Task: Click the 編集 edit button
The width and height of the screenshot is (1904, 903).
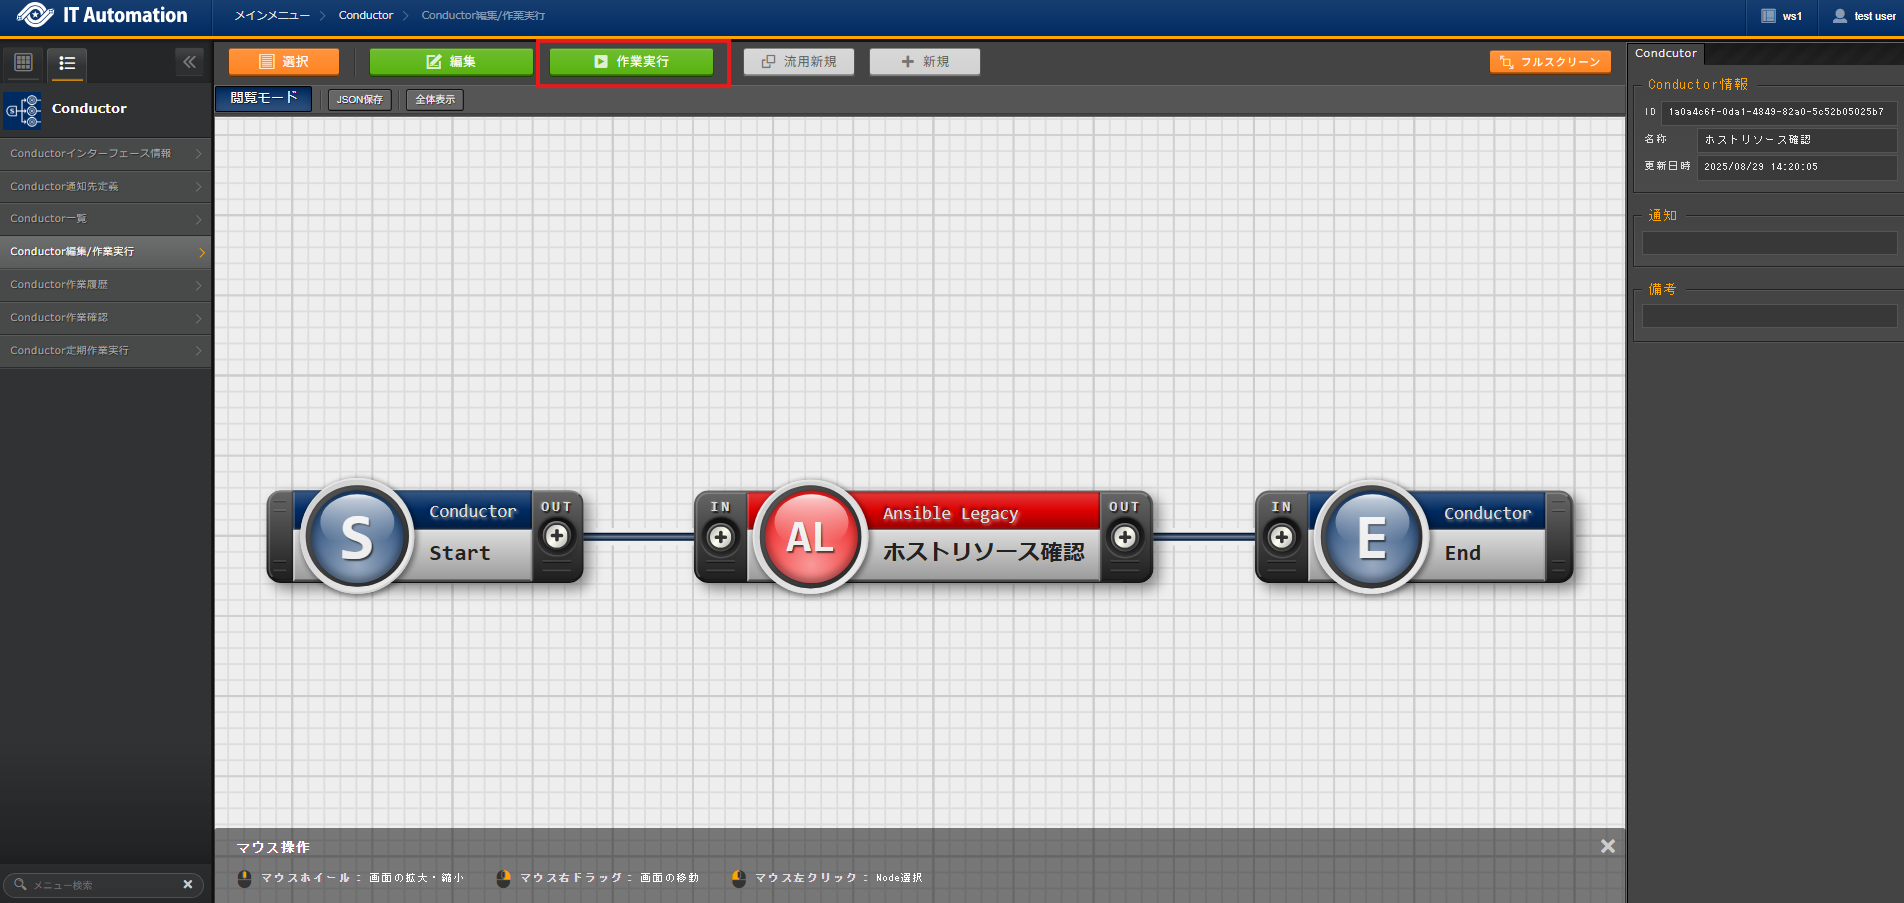Action: (x=451, y=62)
